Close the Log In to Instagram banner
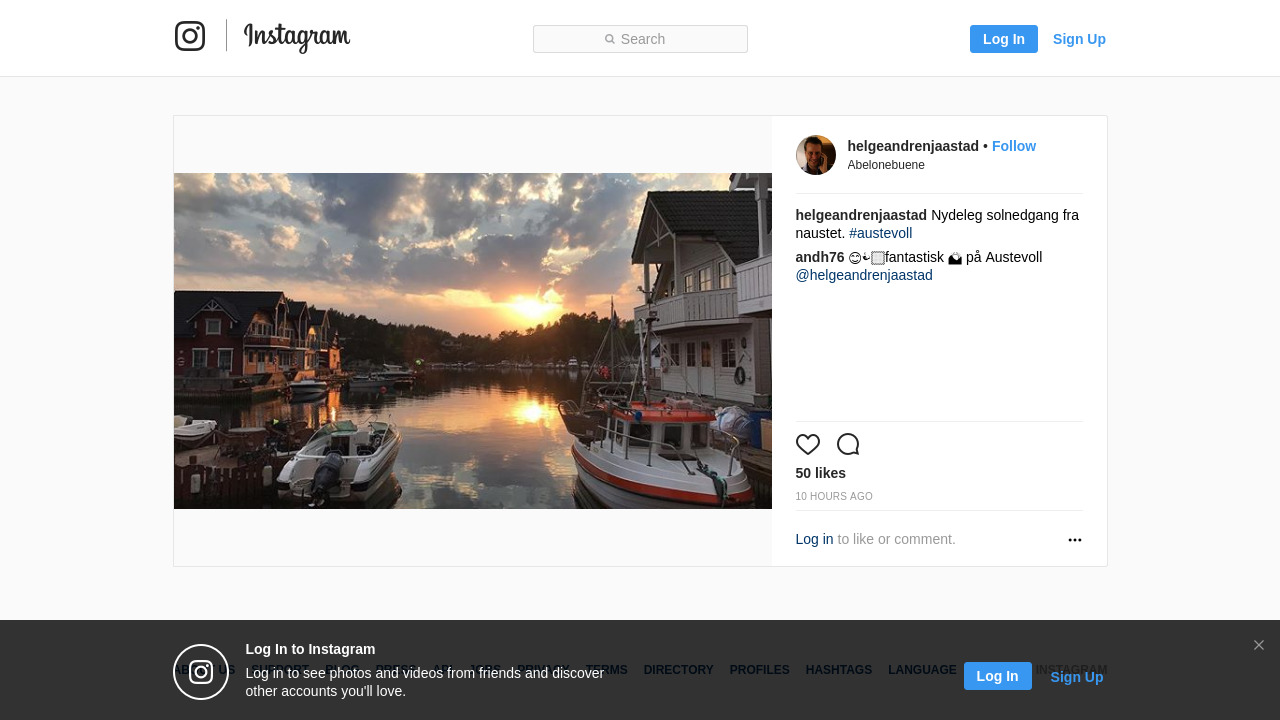Image resolution: width=1280 pixels, height=720 pixels. (1259, 645)
